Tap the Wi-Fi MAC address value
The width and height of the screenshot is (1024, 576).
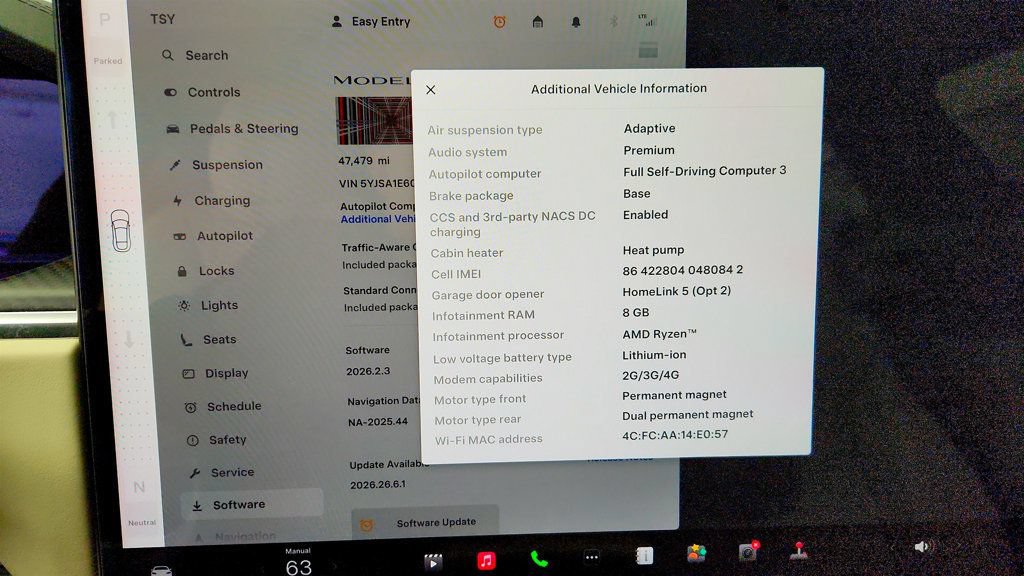[675, 435]
